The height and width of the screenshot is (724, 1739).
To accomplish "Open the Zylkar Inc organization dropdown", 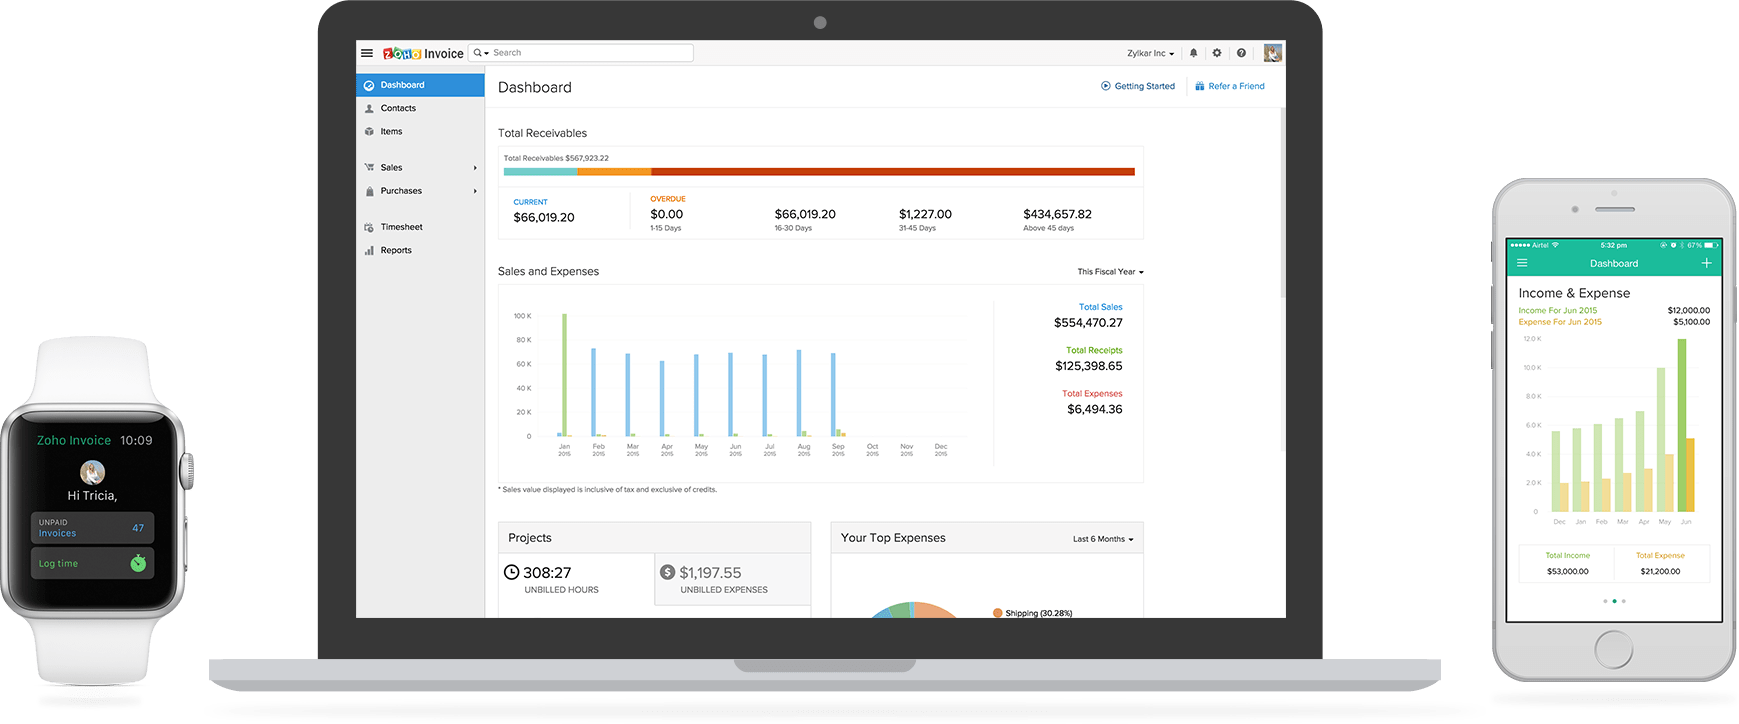I will (1150, 53).
